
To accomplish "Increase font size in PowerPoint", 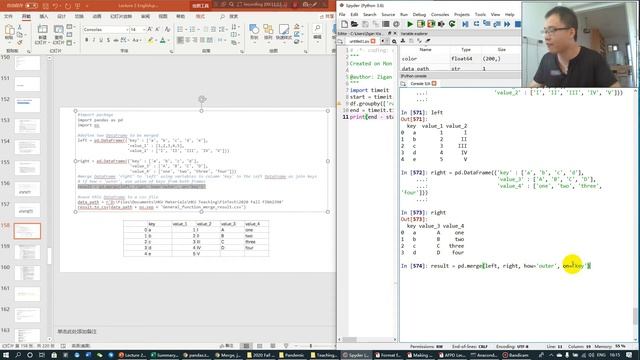I will pos(150,29).
